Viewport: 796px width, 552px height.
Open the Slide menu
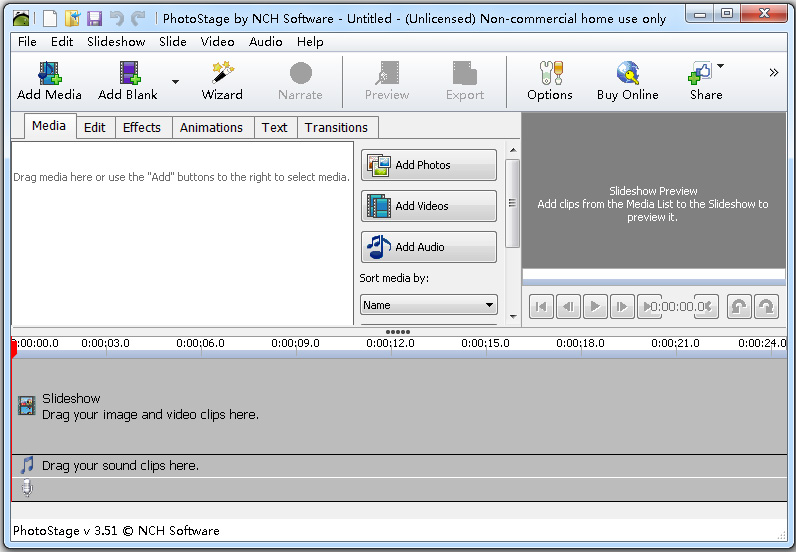(173, 42)
